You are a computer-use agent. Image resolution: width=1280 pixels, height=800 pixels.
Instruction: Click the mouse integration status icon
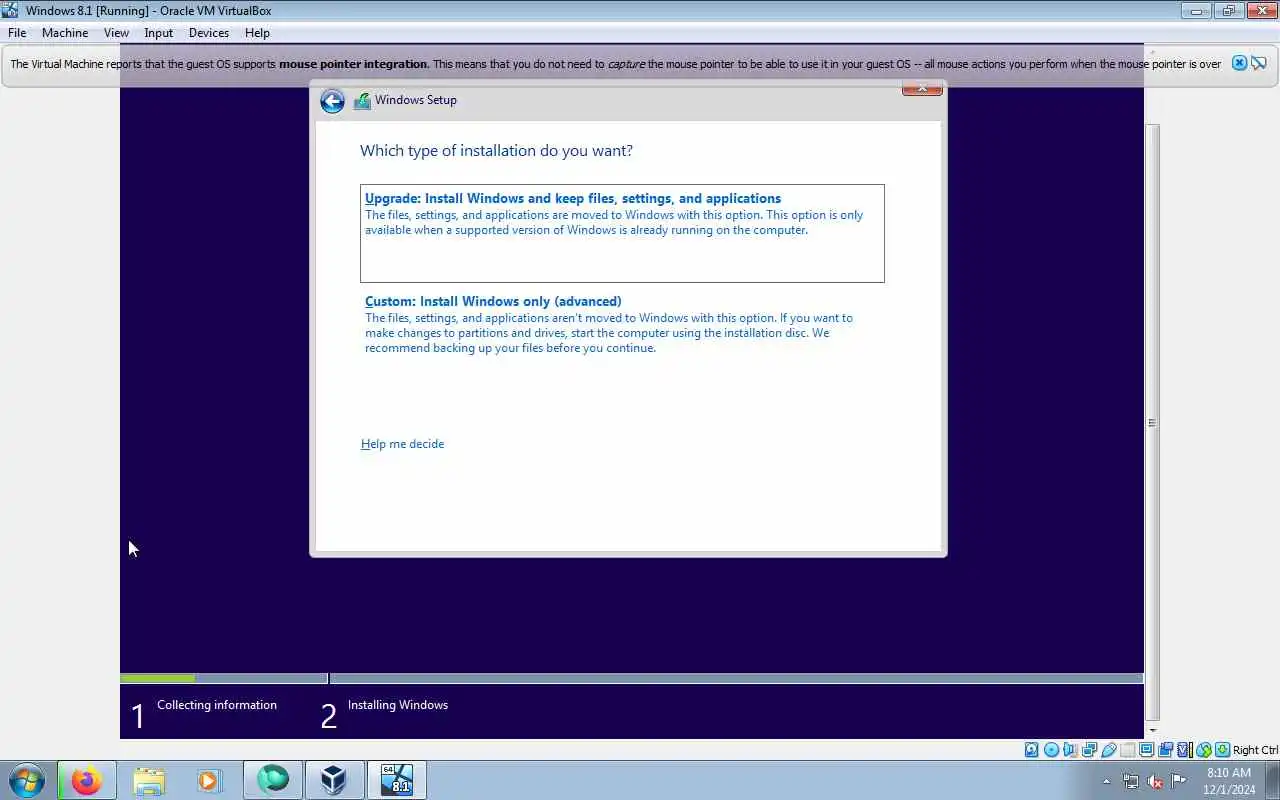(x=1204, y=750)
